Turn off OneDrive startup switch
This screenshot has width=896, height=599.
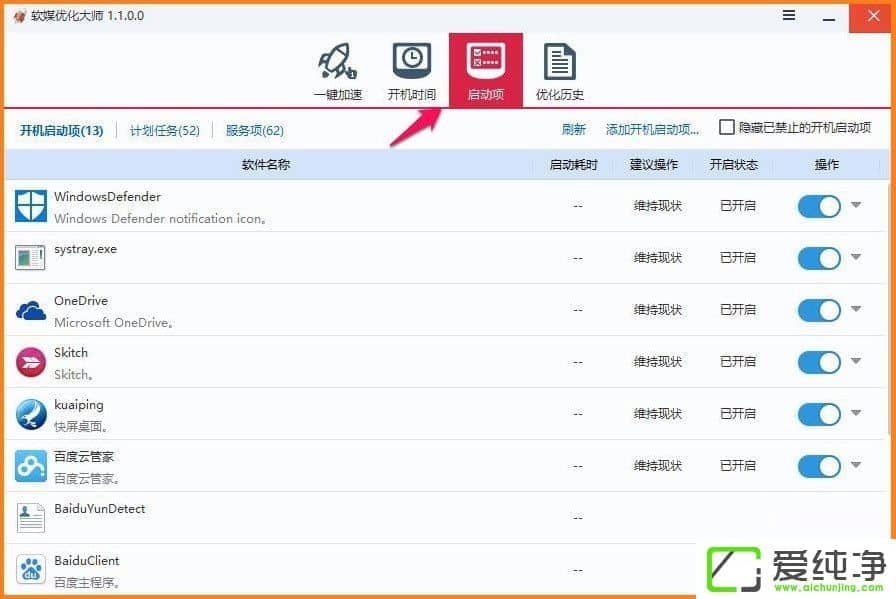click(x=819, y=310)
